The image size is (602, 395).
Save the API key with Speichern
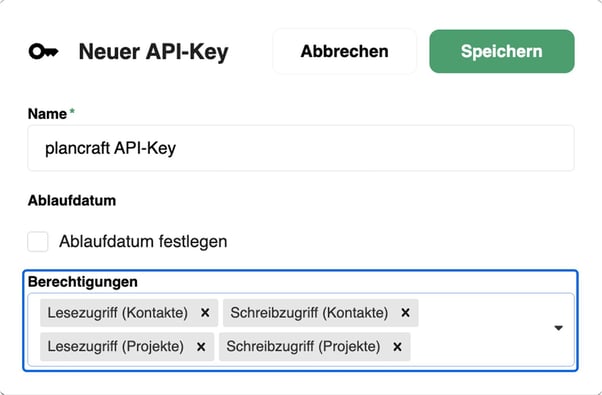coord(502,51)
